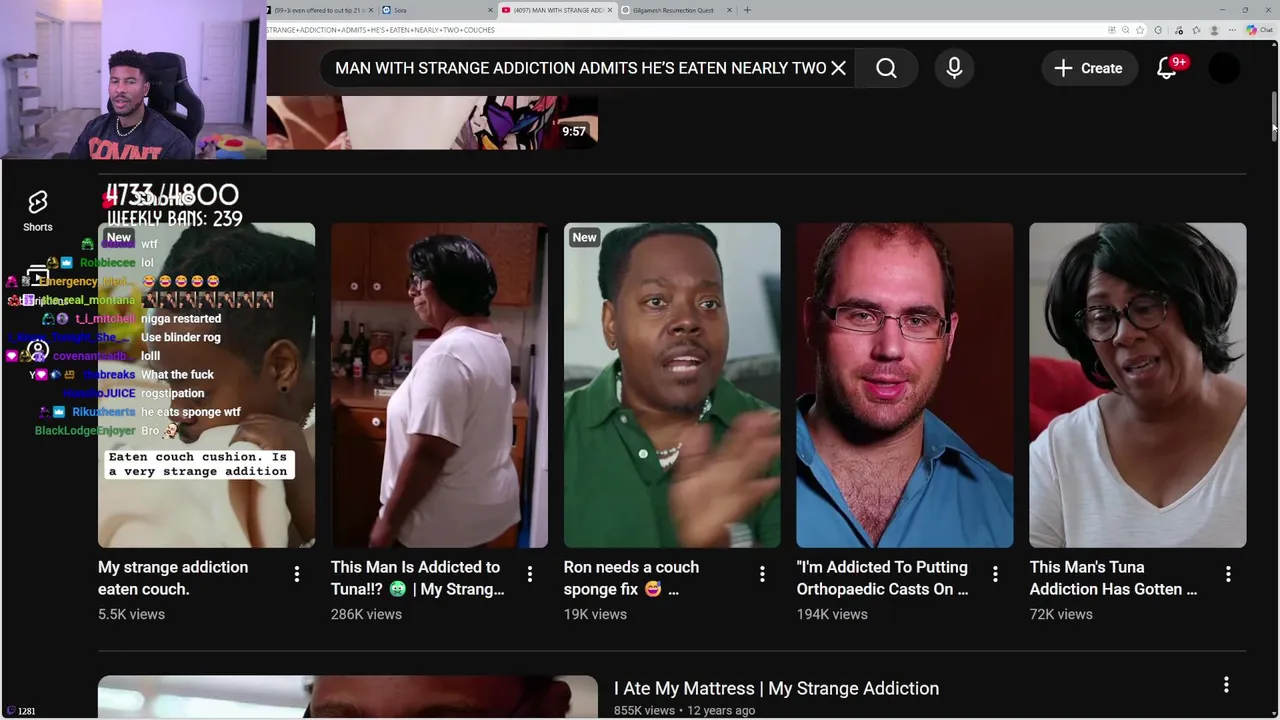1280x720 pixels.
Task: Click the '5.5K views' text
Action: (131, 614)
